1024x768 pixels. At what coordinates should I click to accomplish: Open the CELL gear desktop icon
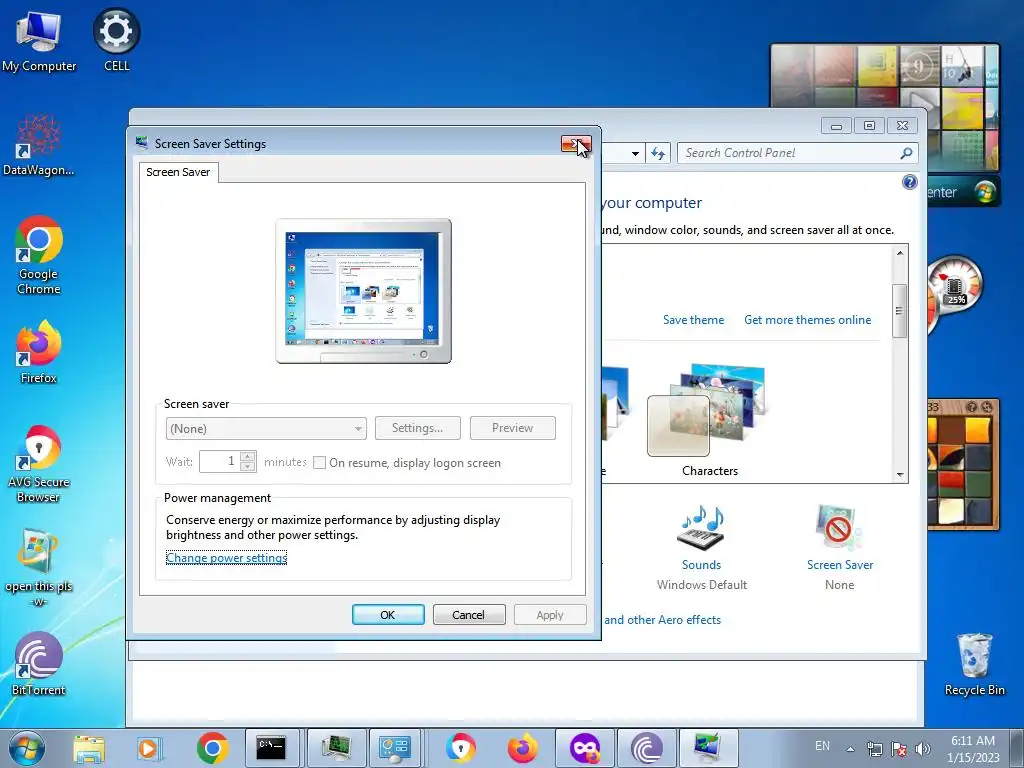coord(116,40)
